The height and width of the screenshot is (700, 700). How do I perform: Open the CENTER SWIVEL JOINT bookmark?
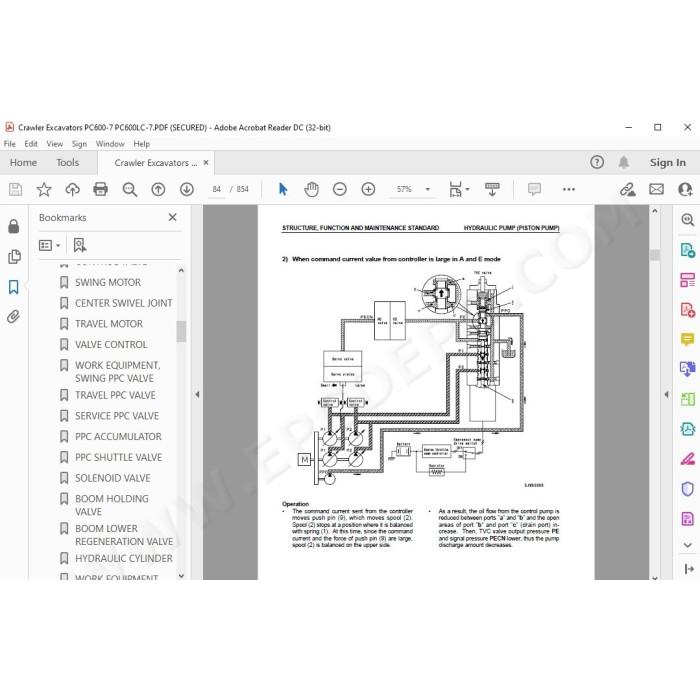(124, 303)
